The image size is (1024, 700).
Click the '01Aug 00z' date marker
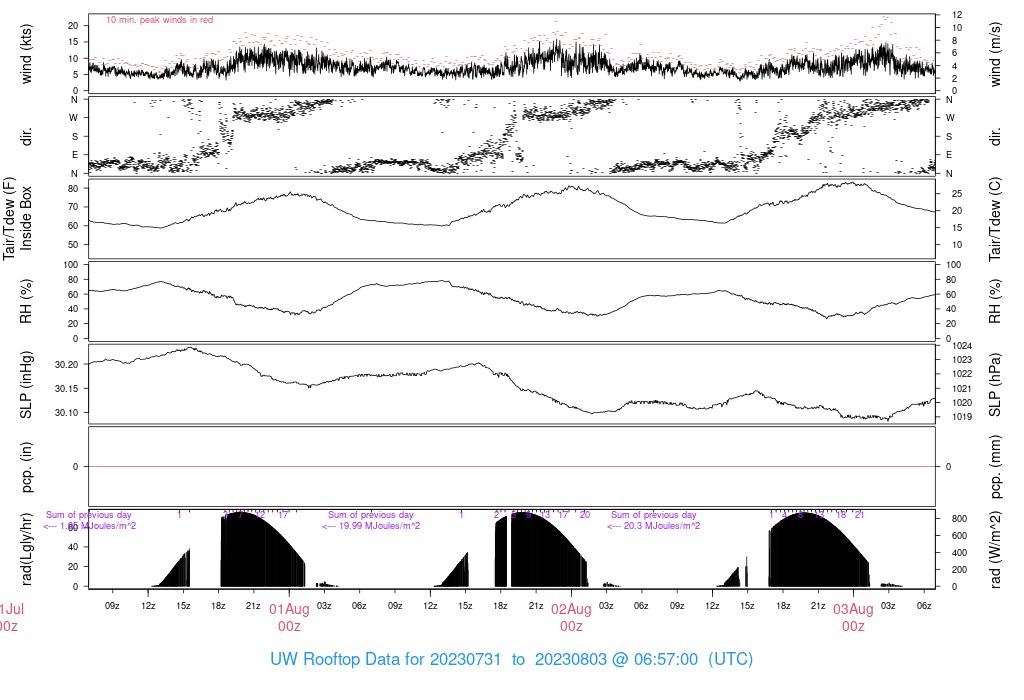[289, 618]
